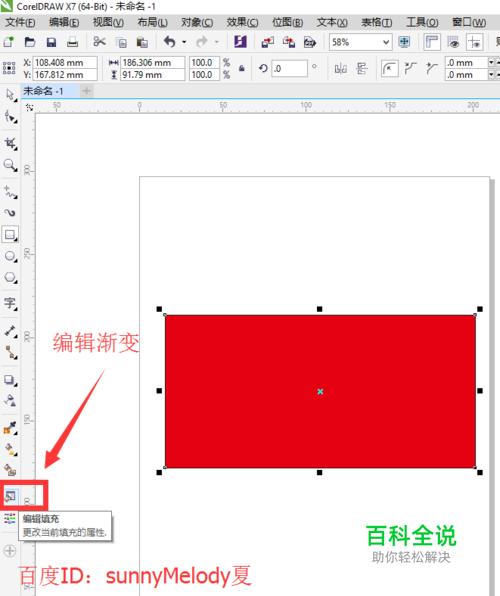The image size is (500, 596).
Task: Select the Straight-line Connector tool
Action: click(10, 353)
